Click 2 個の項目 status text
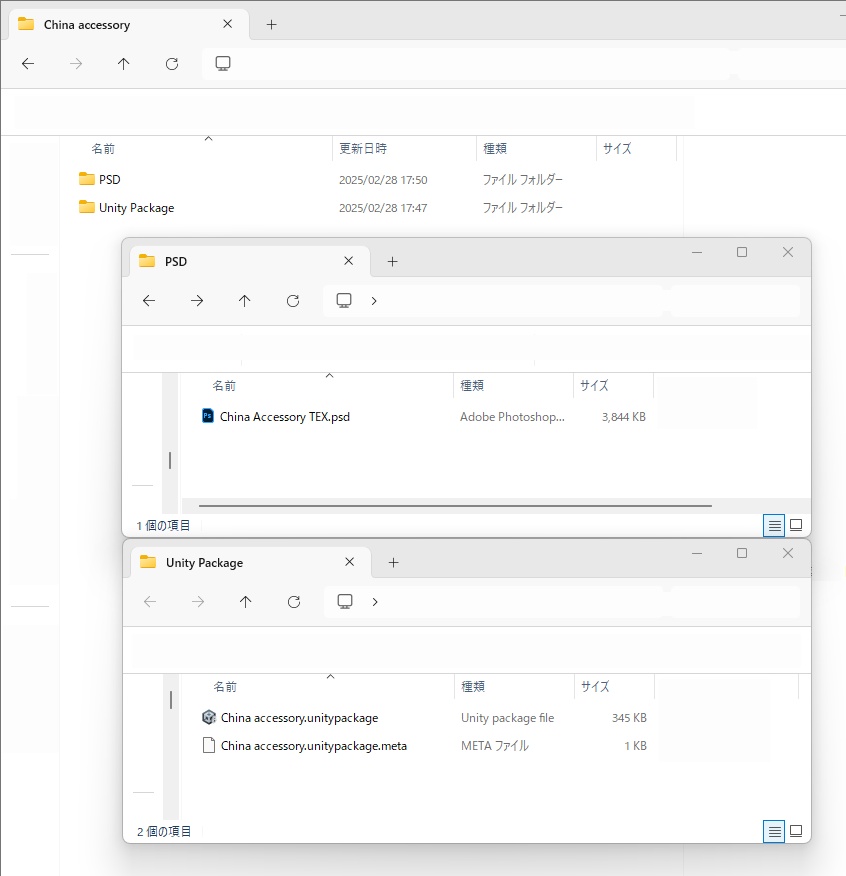Screen dimensions: 846x876 (x=164, y=832)
